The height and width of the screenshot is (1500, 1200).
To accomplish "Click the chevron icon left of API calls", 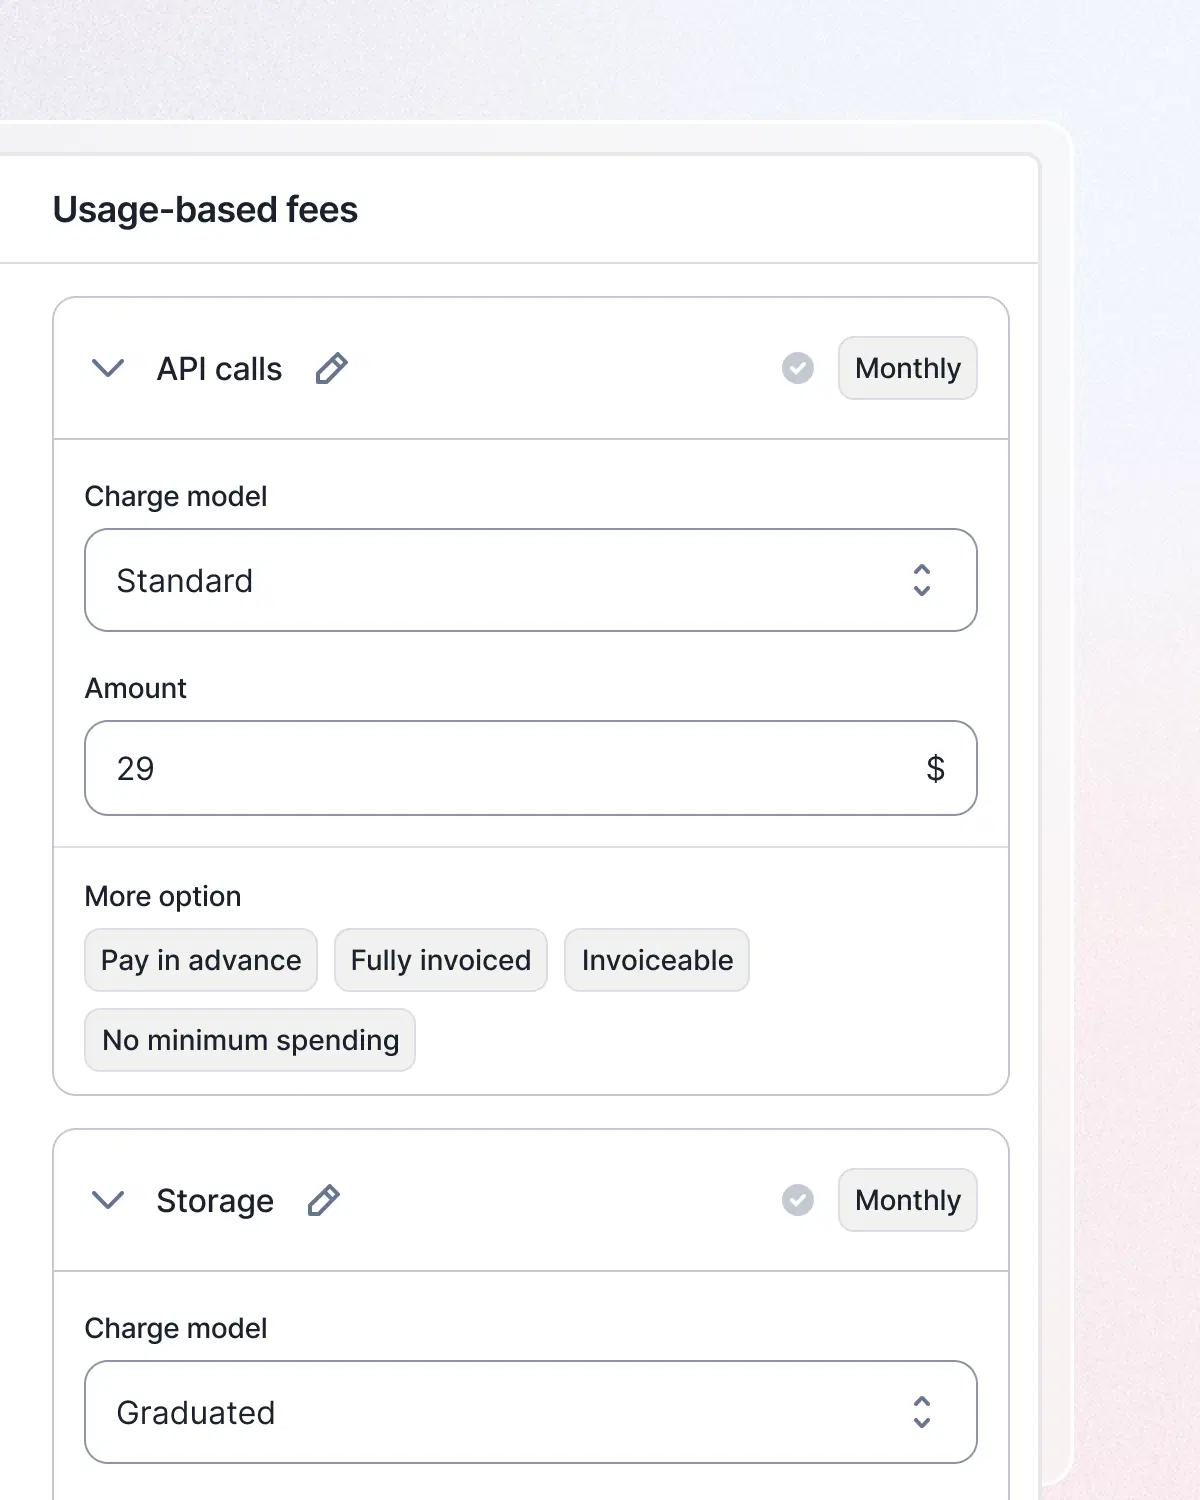I will tap(108, 369).
